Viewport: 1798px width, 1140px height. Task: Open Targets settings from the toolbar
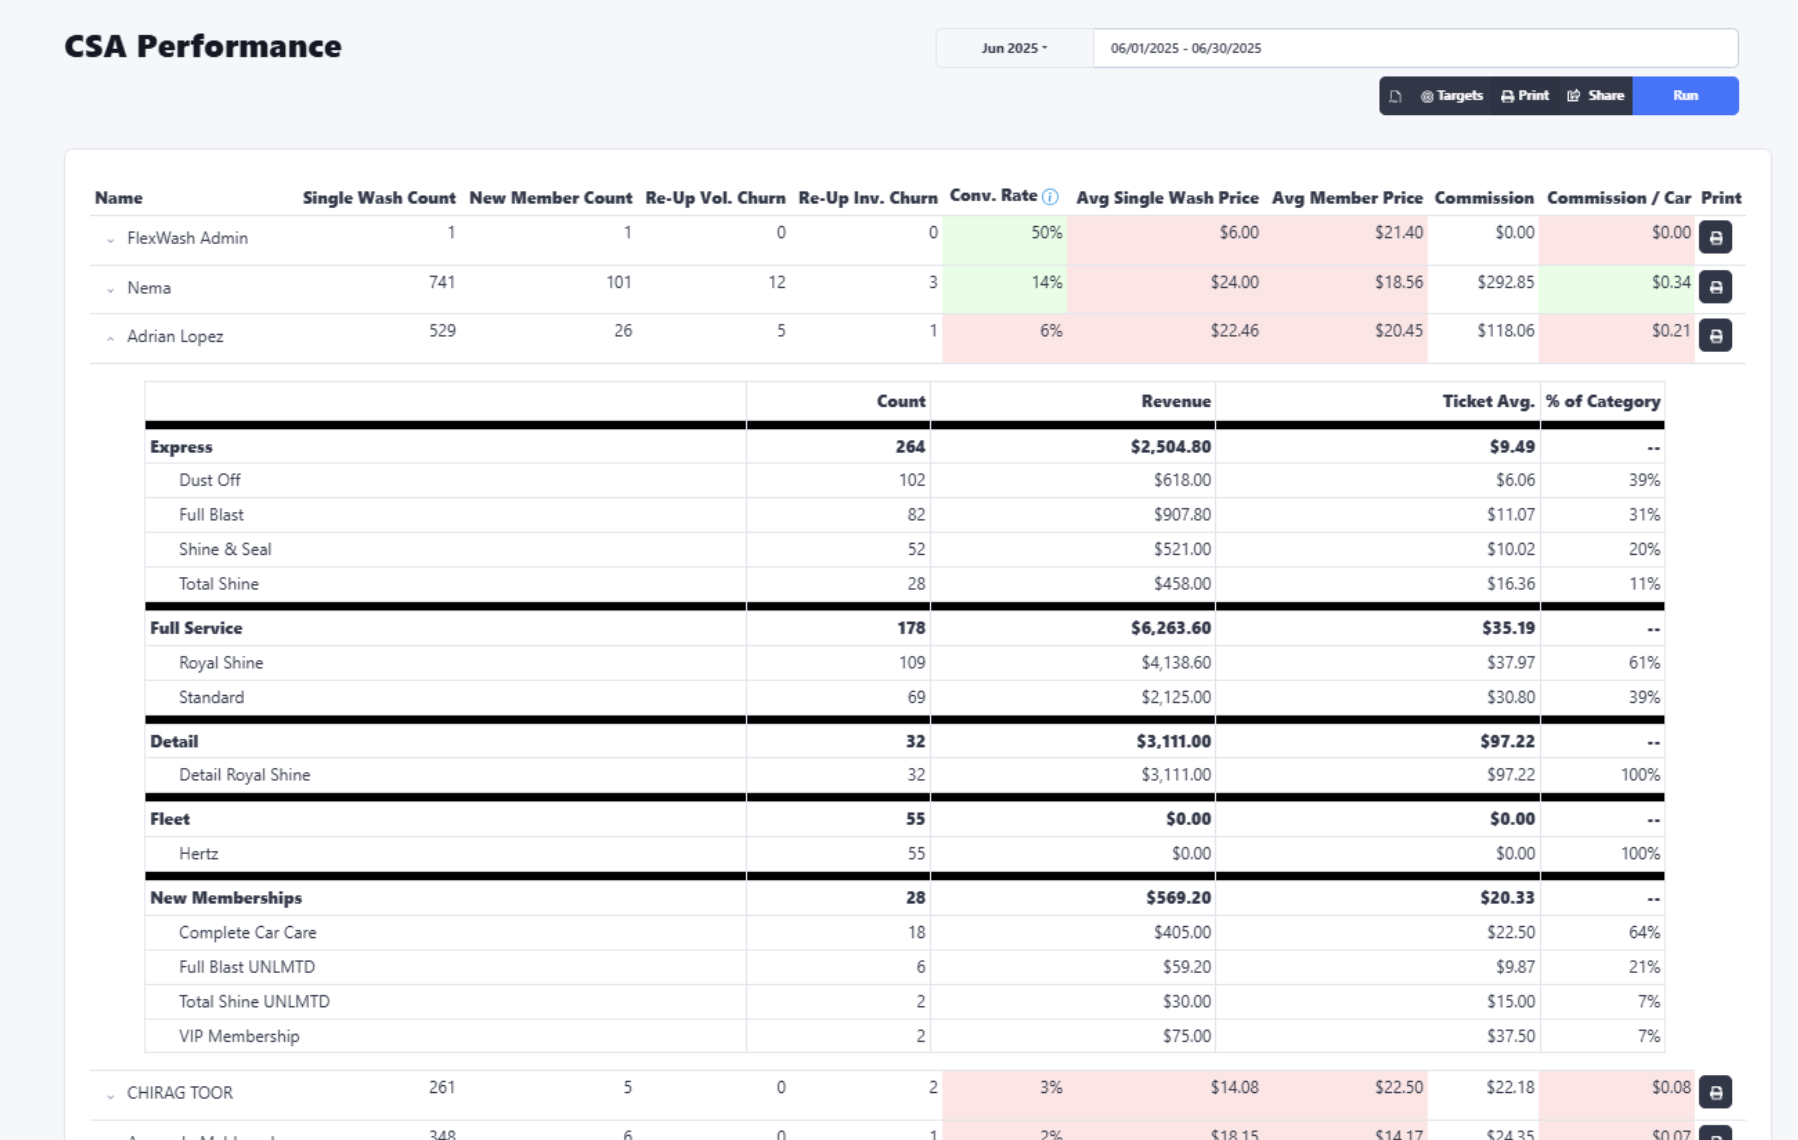pos(1450,96)
